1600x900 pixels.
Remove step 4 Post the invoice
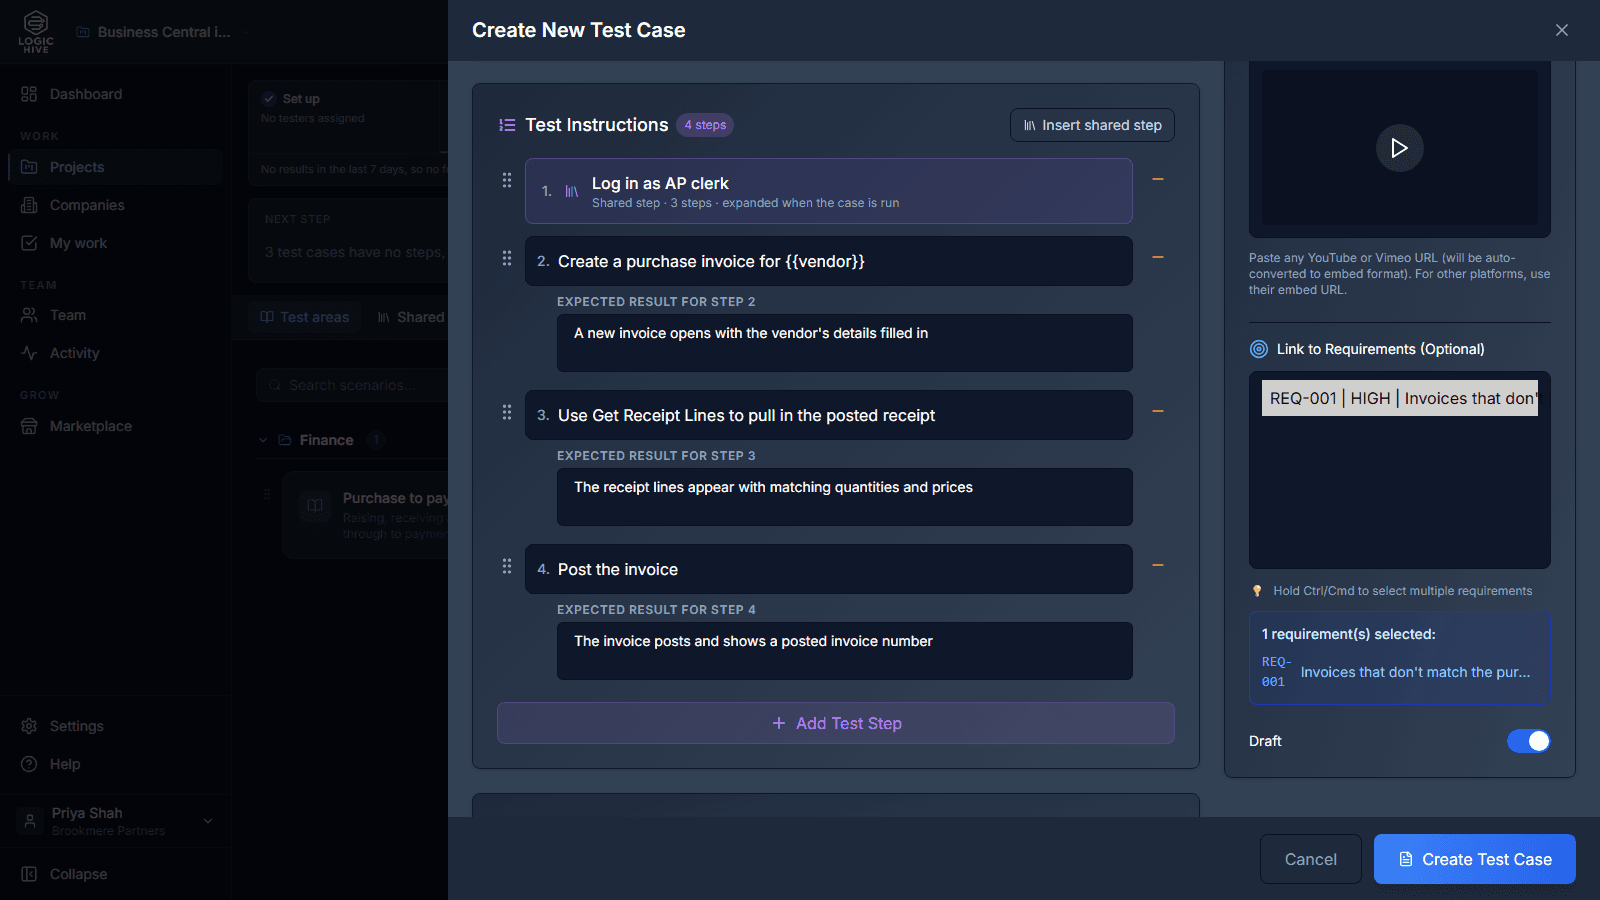coord(1158,565)
